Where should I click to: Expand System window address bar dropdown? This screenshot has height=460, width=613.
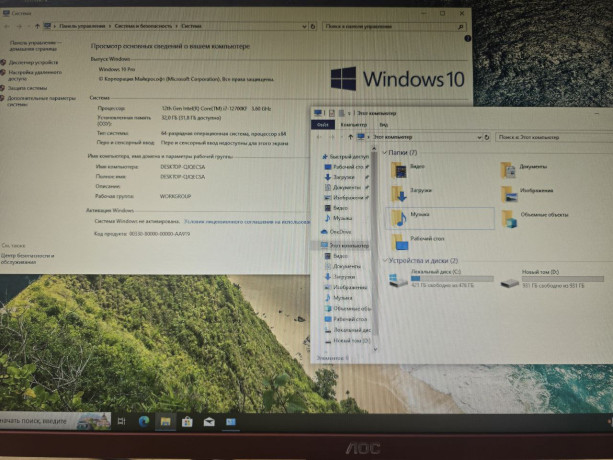[x=304, y=26]
